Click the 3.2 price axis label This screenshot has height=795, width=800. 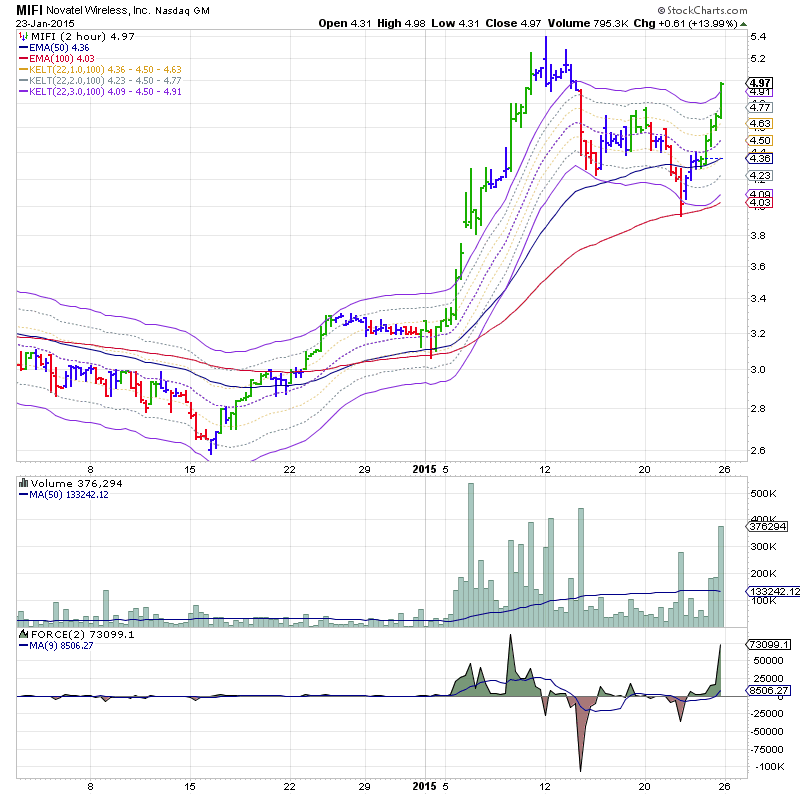tap(758, 334)
